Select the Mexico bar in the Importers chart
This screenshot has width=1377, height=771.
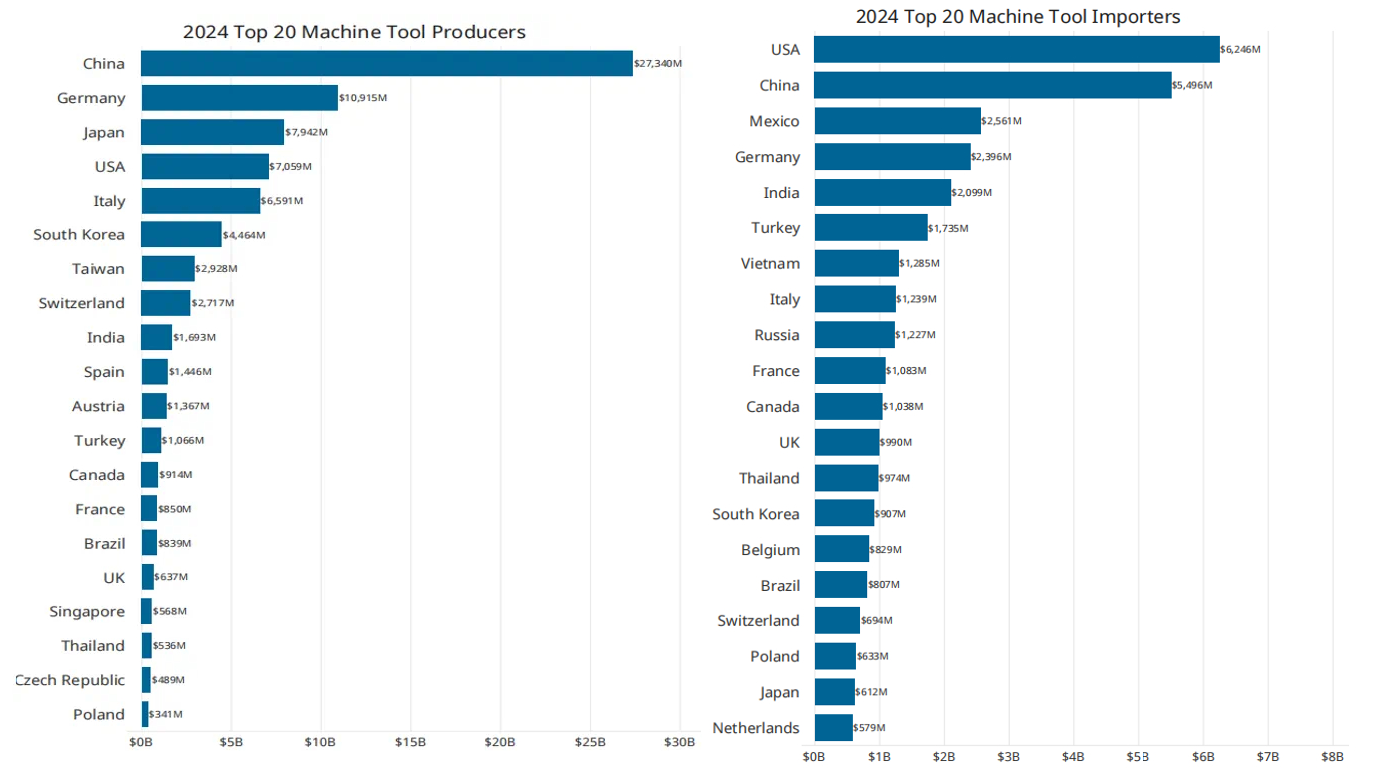coord(898,121)
